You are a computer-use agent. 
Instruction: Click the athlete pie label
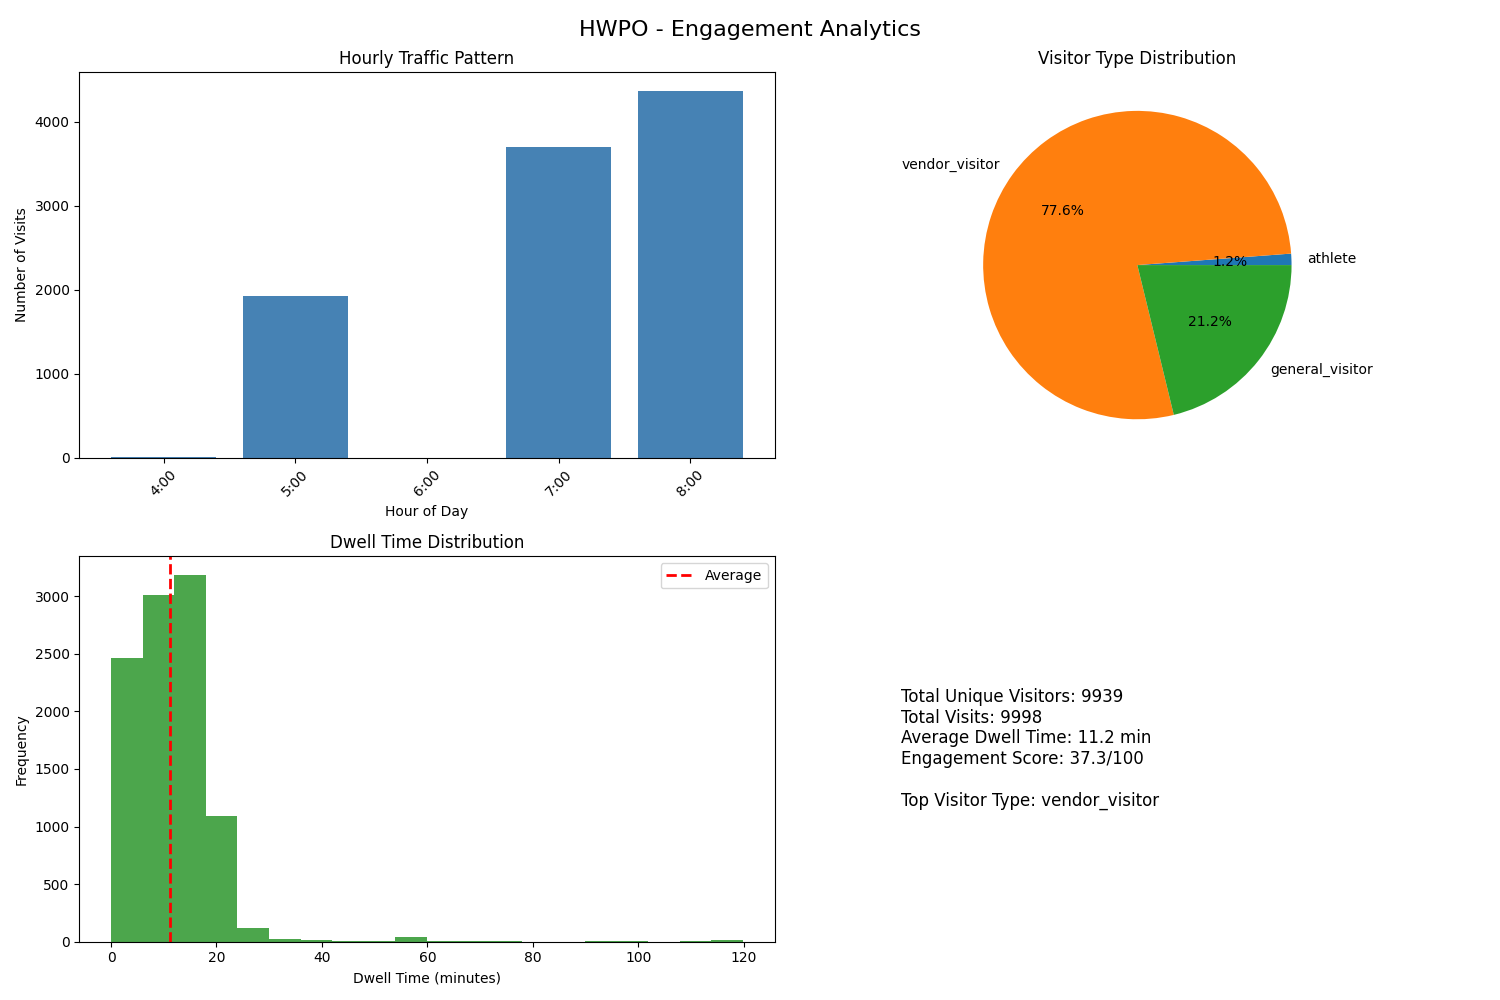(x=1331, y=259)
